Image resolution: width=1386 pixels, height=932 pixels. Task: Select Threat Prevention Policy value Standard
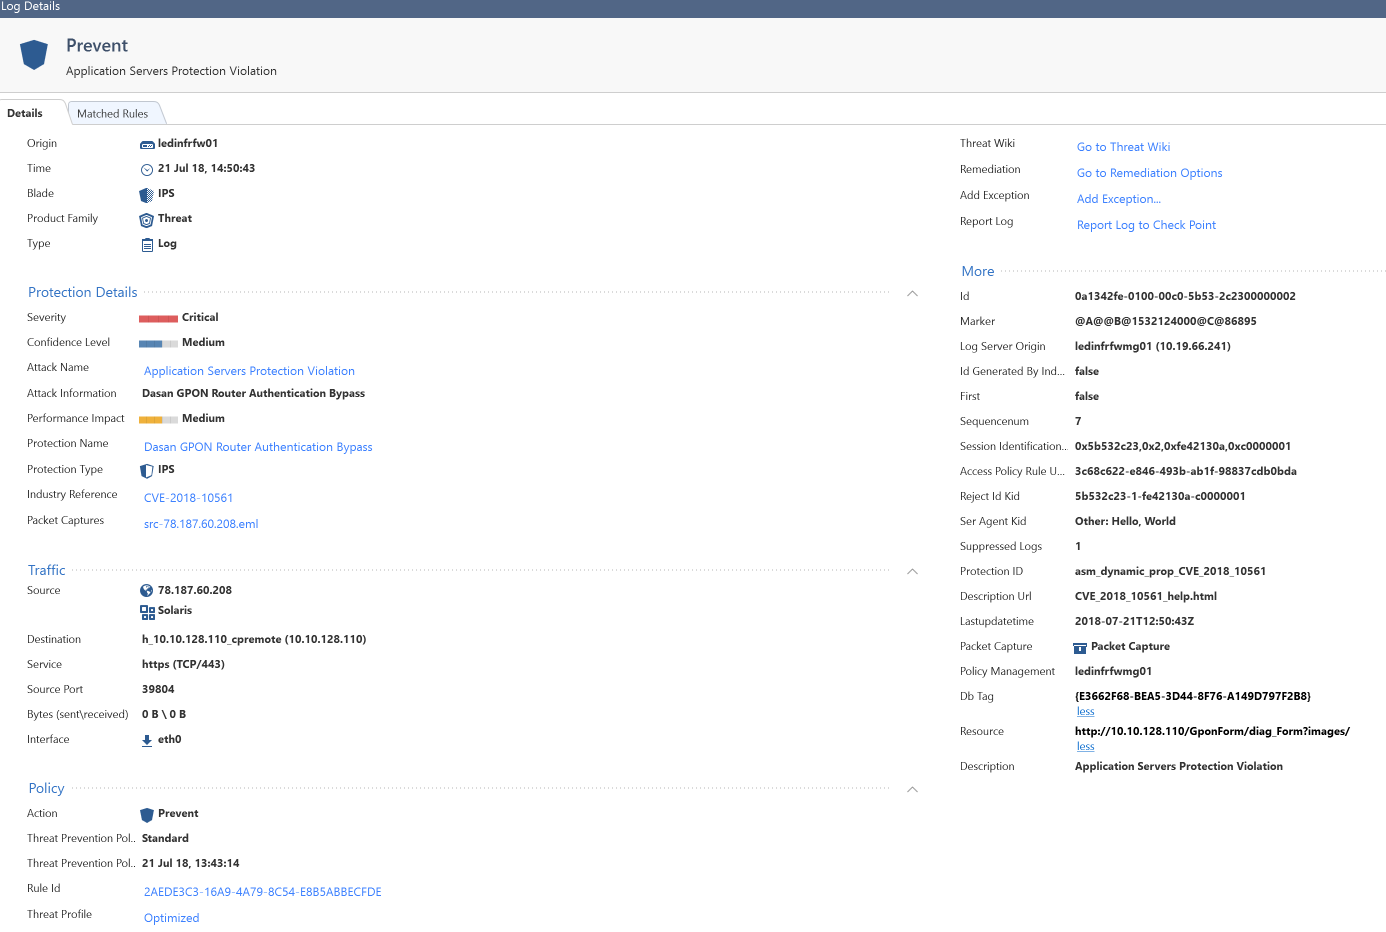pyautogui.click(x=165, y=838)
